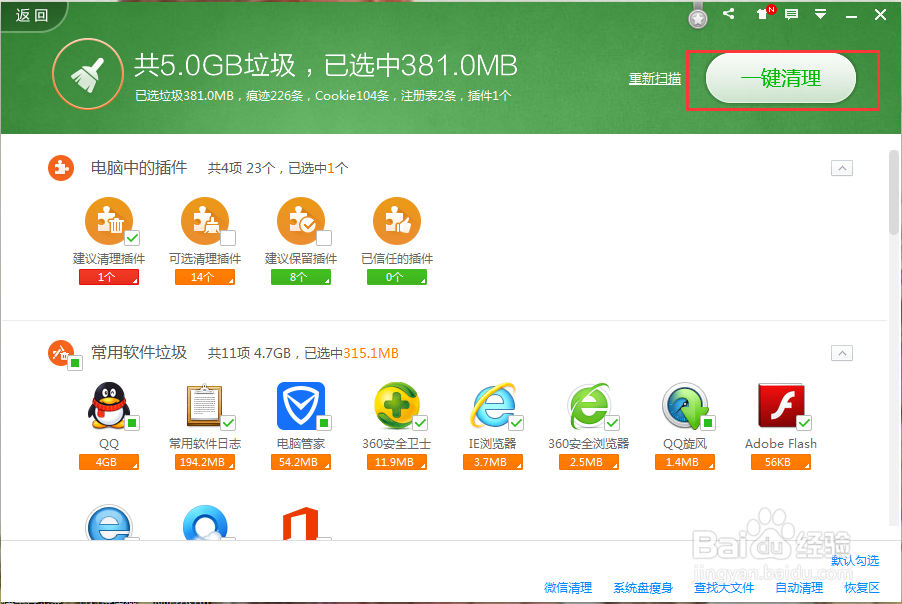Open the 常用软件日志 cleanup item
The width and height of the screenshot is (902, 604).
pyautogui.click(x=205, y=407)
